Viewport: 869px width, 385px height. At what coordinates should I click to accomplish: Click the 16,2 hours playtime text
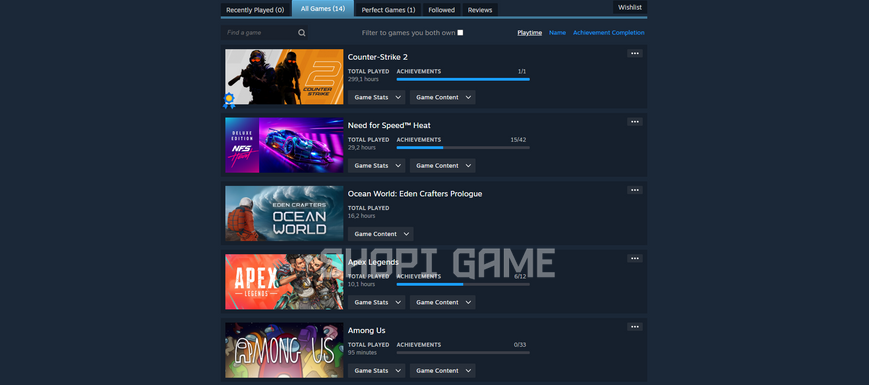(x=361, y=215)
